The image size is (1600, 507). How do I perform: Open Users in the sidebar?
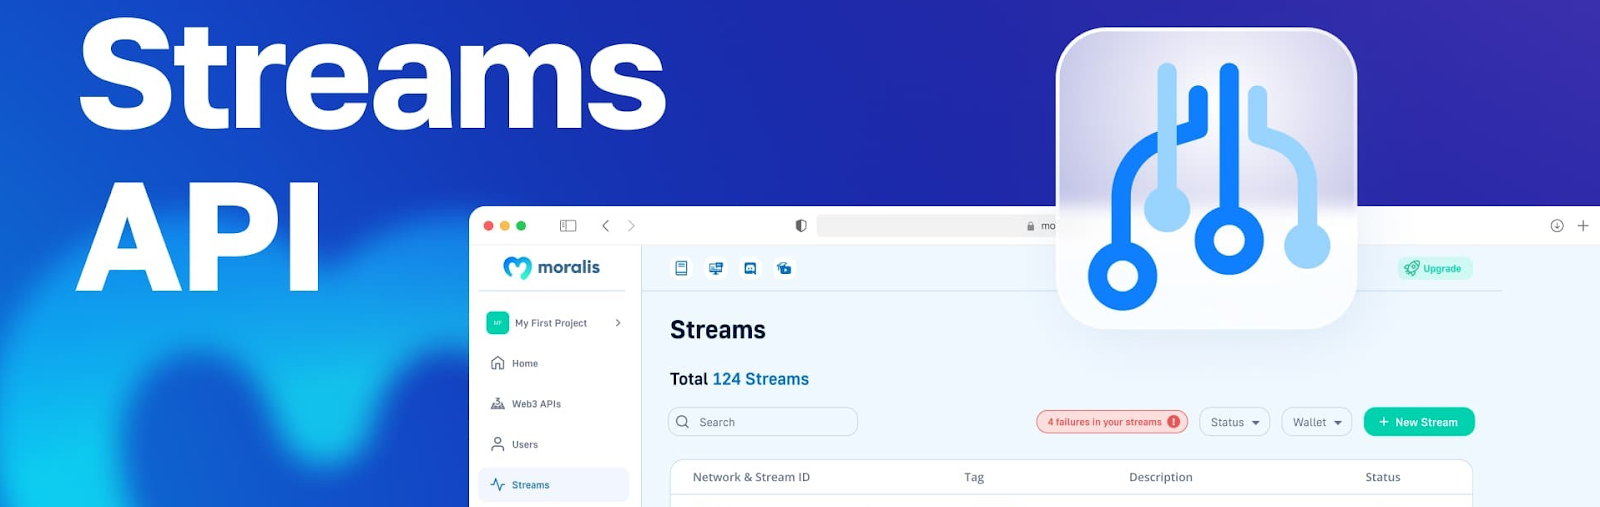pos(553,444)
